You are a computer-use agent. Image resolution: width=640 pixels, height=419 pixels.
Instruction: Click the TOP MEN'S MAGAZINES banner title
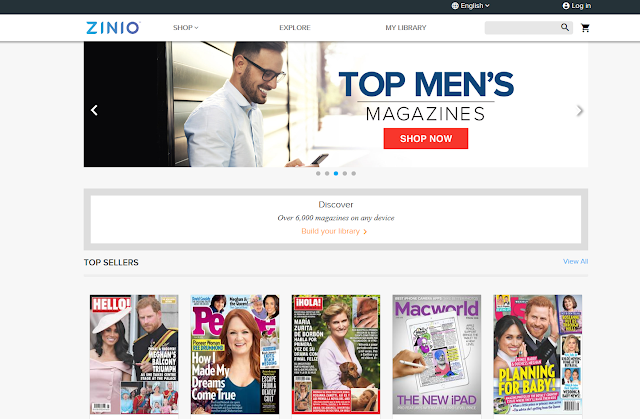426,96
